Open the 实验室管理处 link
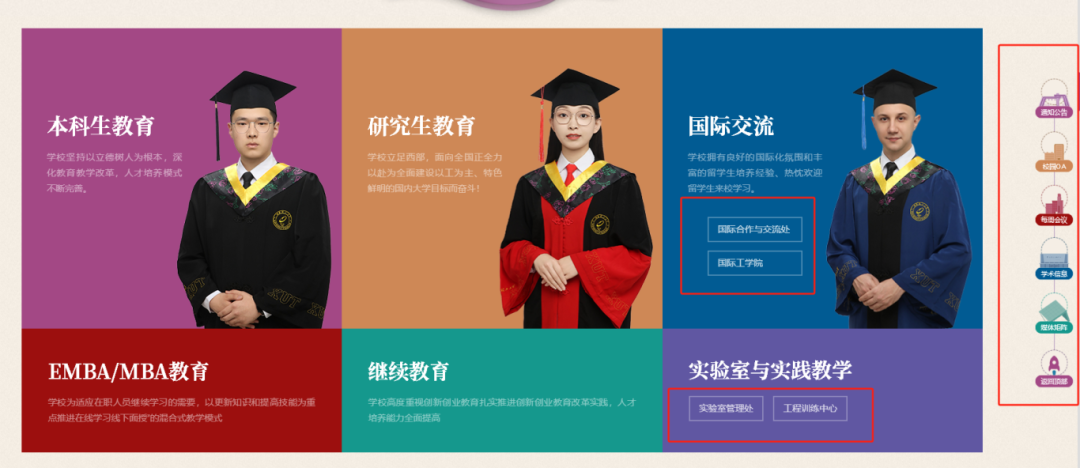 (726, 409)
